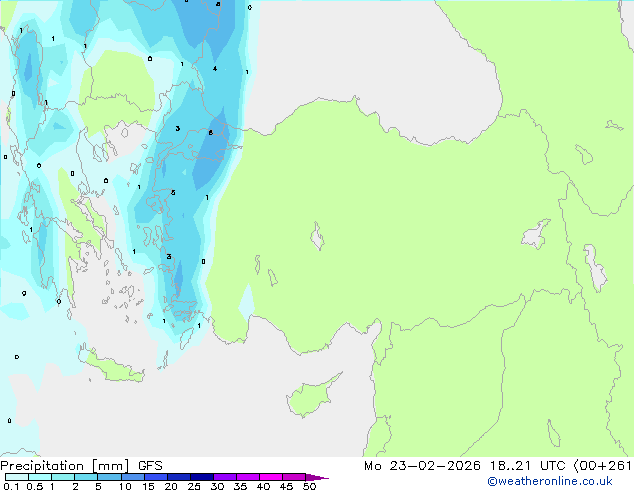Select the 40–45 mm magenta legend swatch
Viewport: 634px width, 490px height.
[271, 477]
